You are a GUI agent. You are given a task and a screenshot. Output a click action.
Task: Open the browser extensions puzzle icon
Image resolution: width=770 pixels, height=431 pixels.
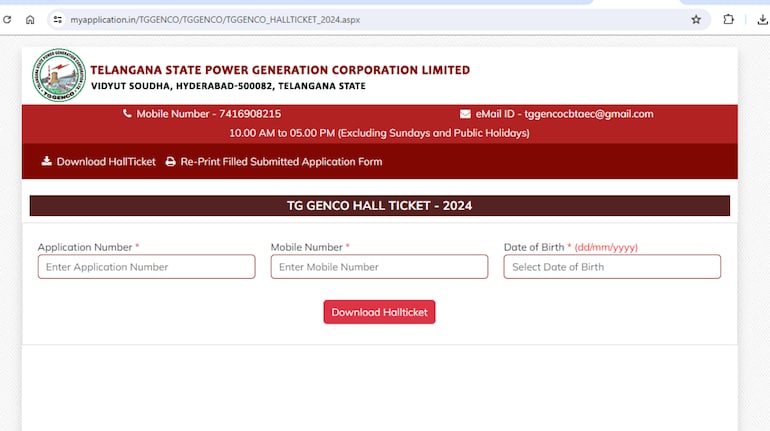pos(728,20)
